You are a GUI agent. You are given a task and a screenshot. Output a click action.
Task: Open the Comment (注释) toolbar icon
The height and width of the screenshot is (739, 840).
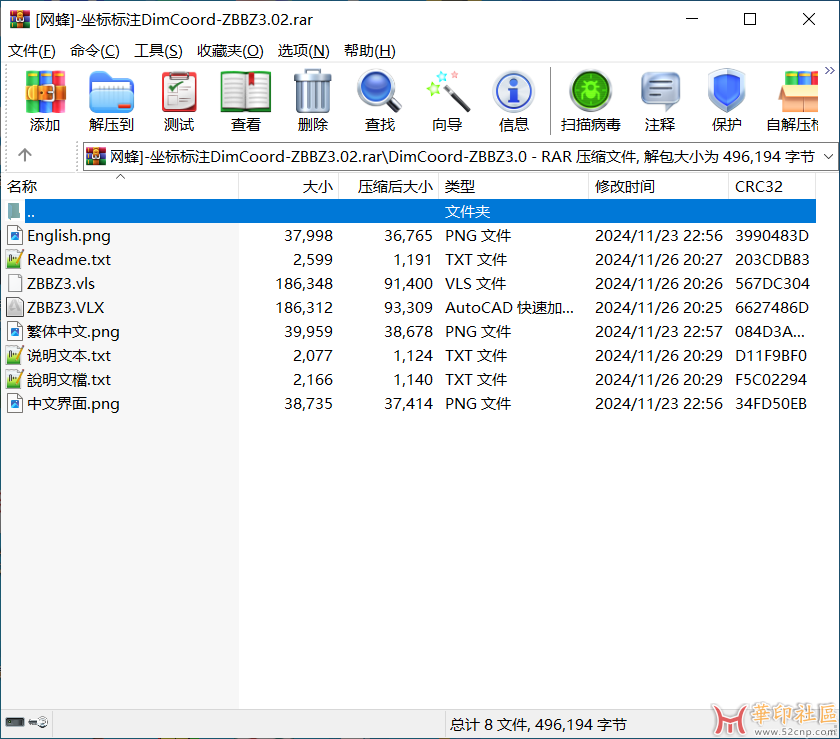pyautogui.click(x=660, y=92)
